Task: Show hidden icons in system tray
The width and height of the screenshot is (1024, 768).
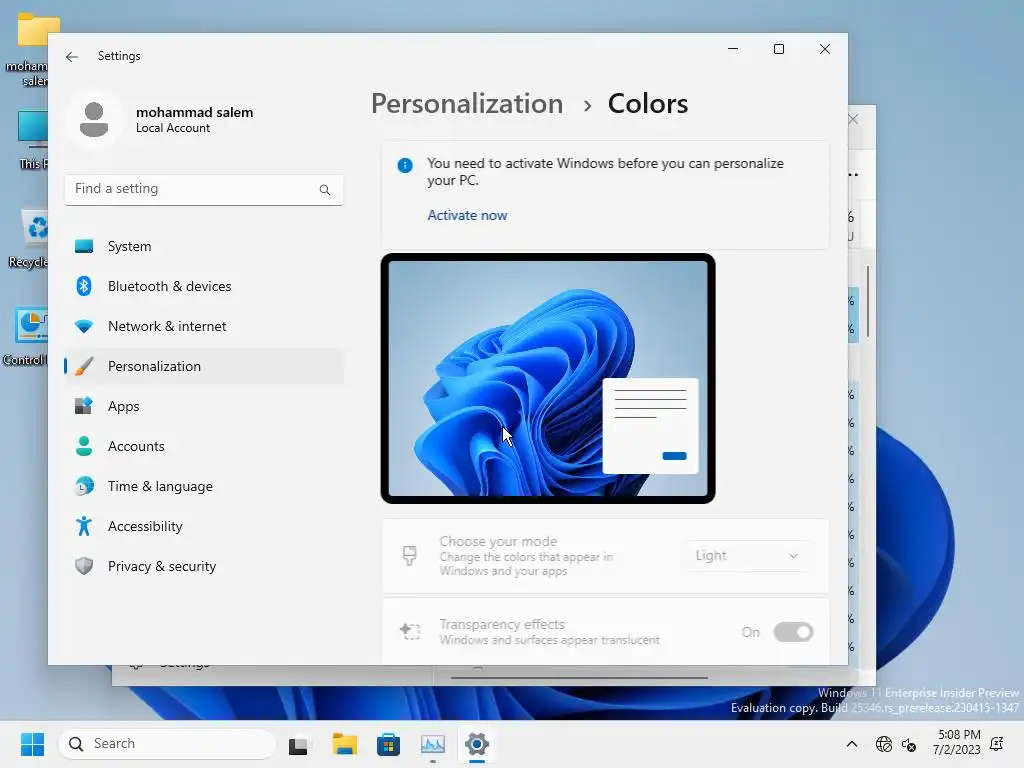Action: coord(852,744)
